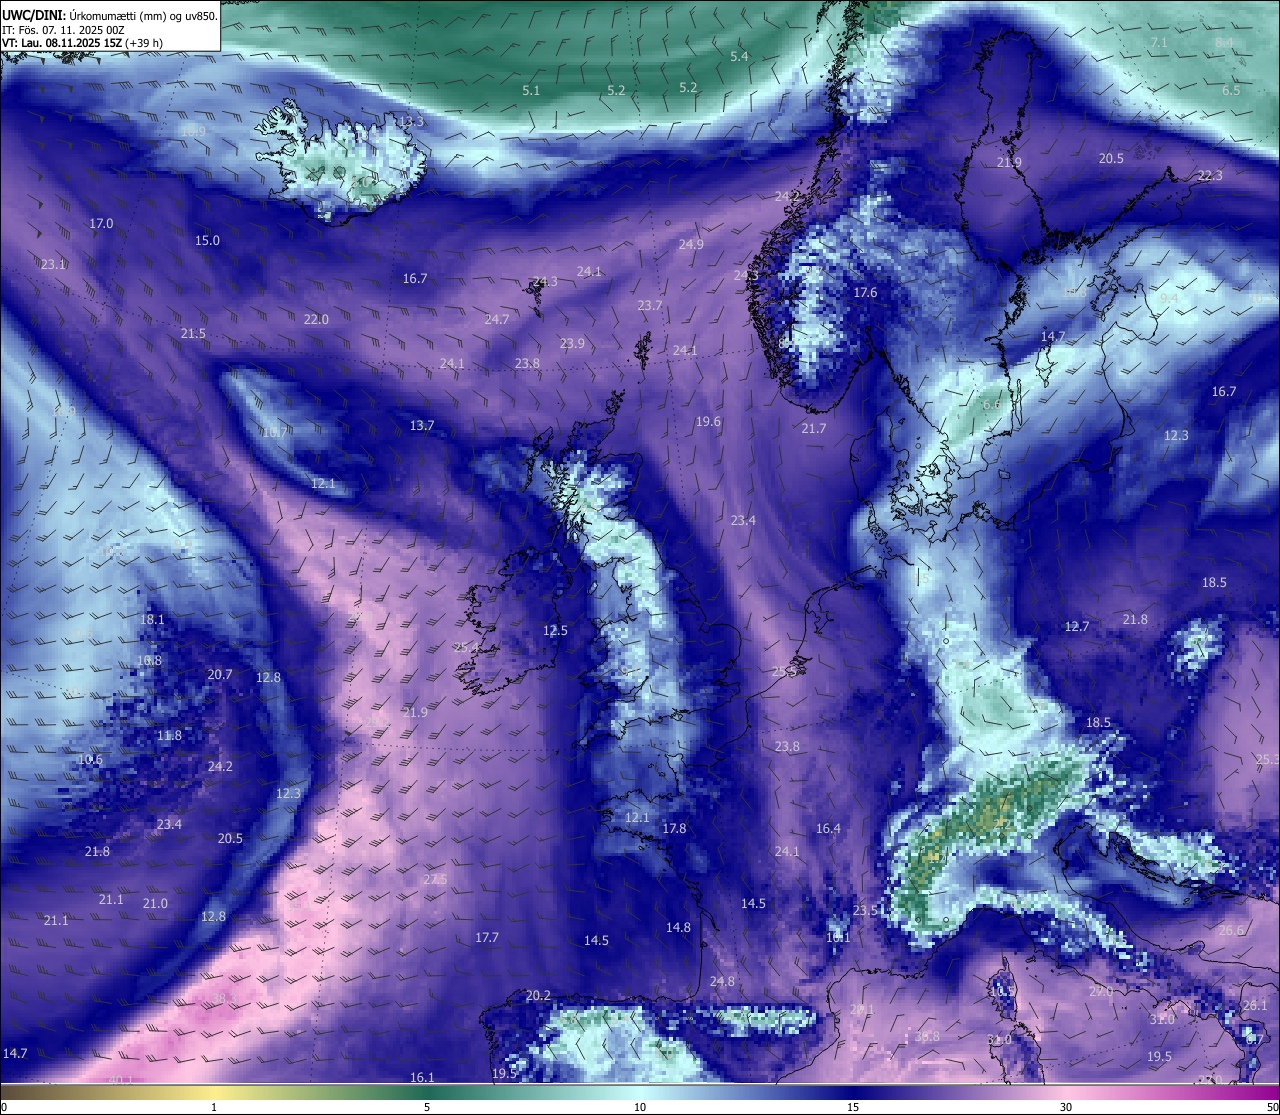Click the 23.9 value on the map
1280x1115 pixels.
pyautogui.click(x=572, y=344)
